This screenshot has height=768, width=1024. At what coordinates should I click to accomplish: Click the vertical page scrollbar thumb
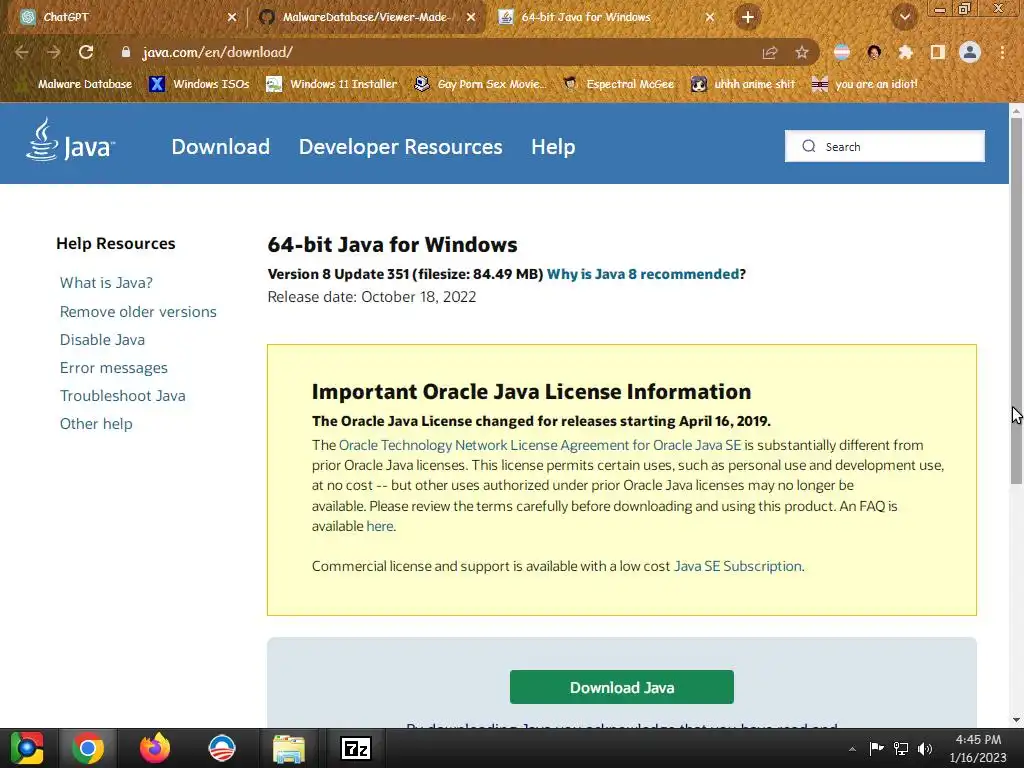1016,300
